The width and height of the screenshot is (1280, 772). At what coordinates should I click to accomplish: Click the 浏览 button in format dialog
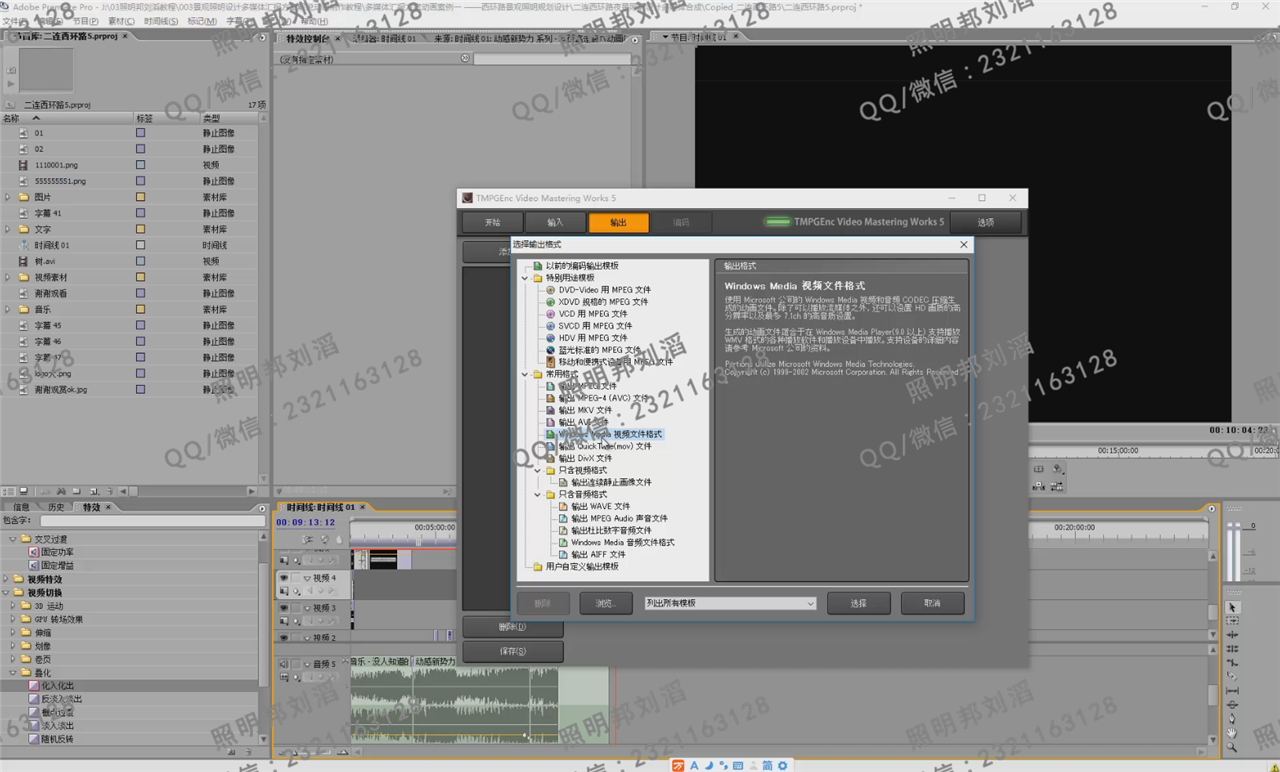(604, 603)
